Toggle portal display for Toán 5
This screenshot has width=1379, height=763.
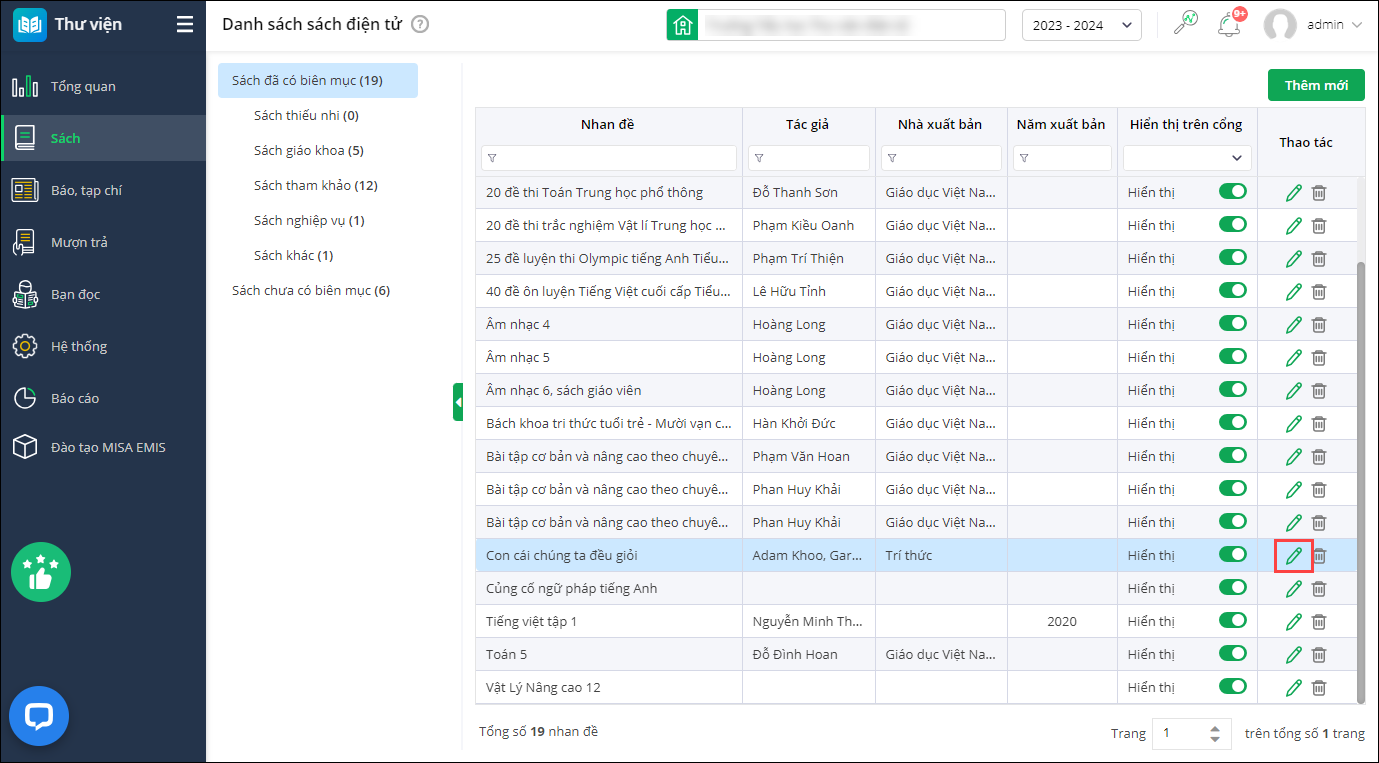(1233, 654)
